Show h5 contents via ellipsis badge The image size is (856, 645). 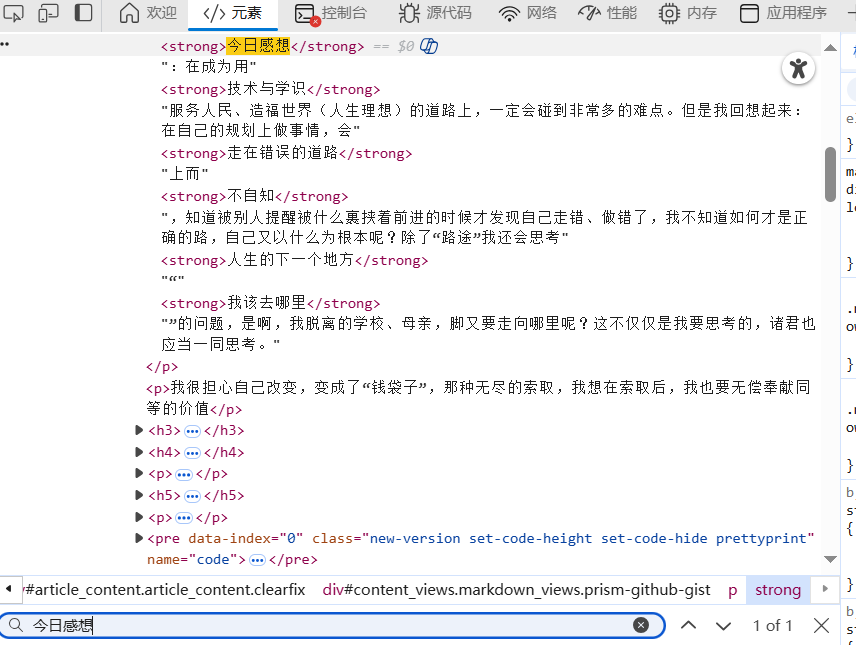pyautogui.click(x=192, y=496)
